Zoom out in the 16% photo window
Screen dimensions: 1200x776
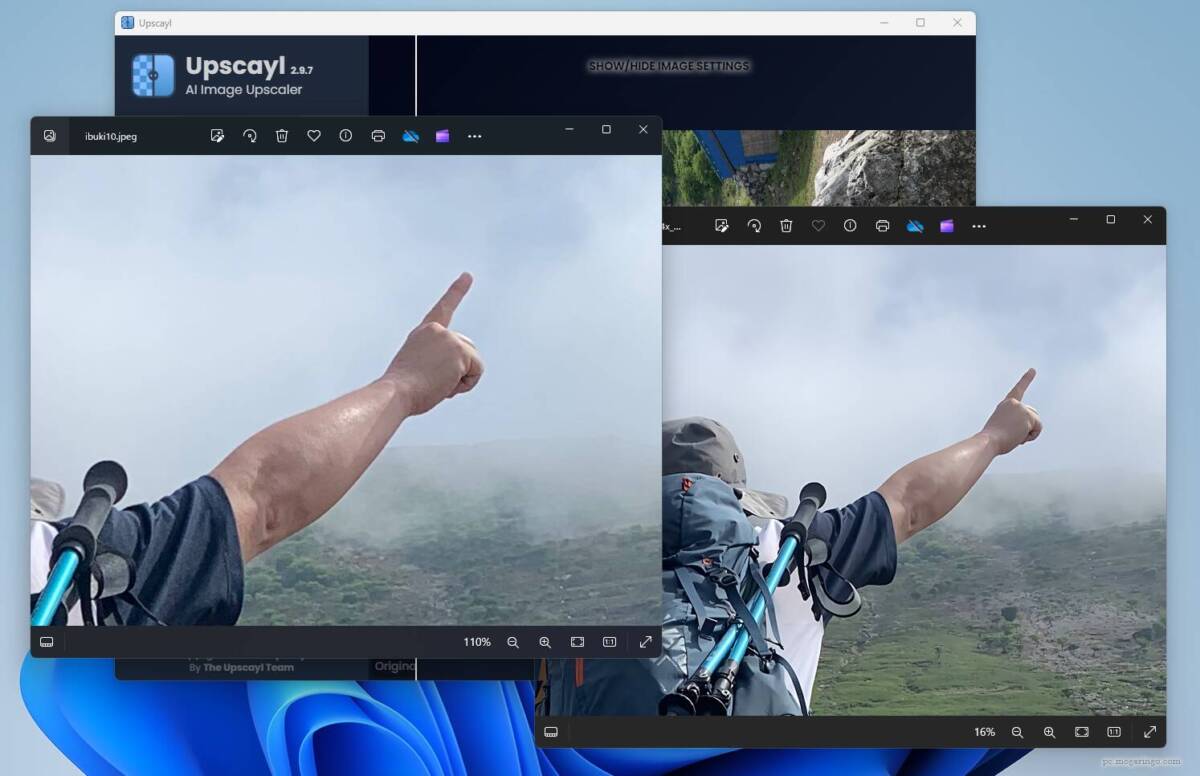click(1017, 732)
